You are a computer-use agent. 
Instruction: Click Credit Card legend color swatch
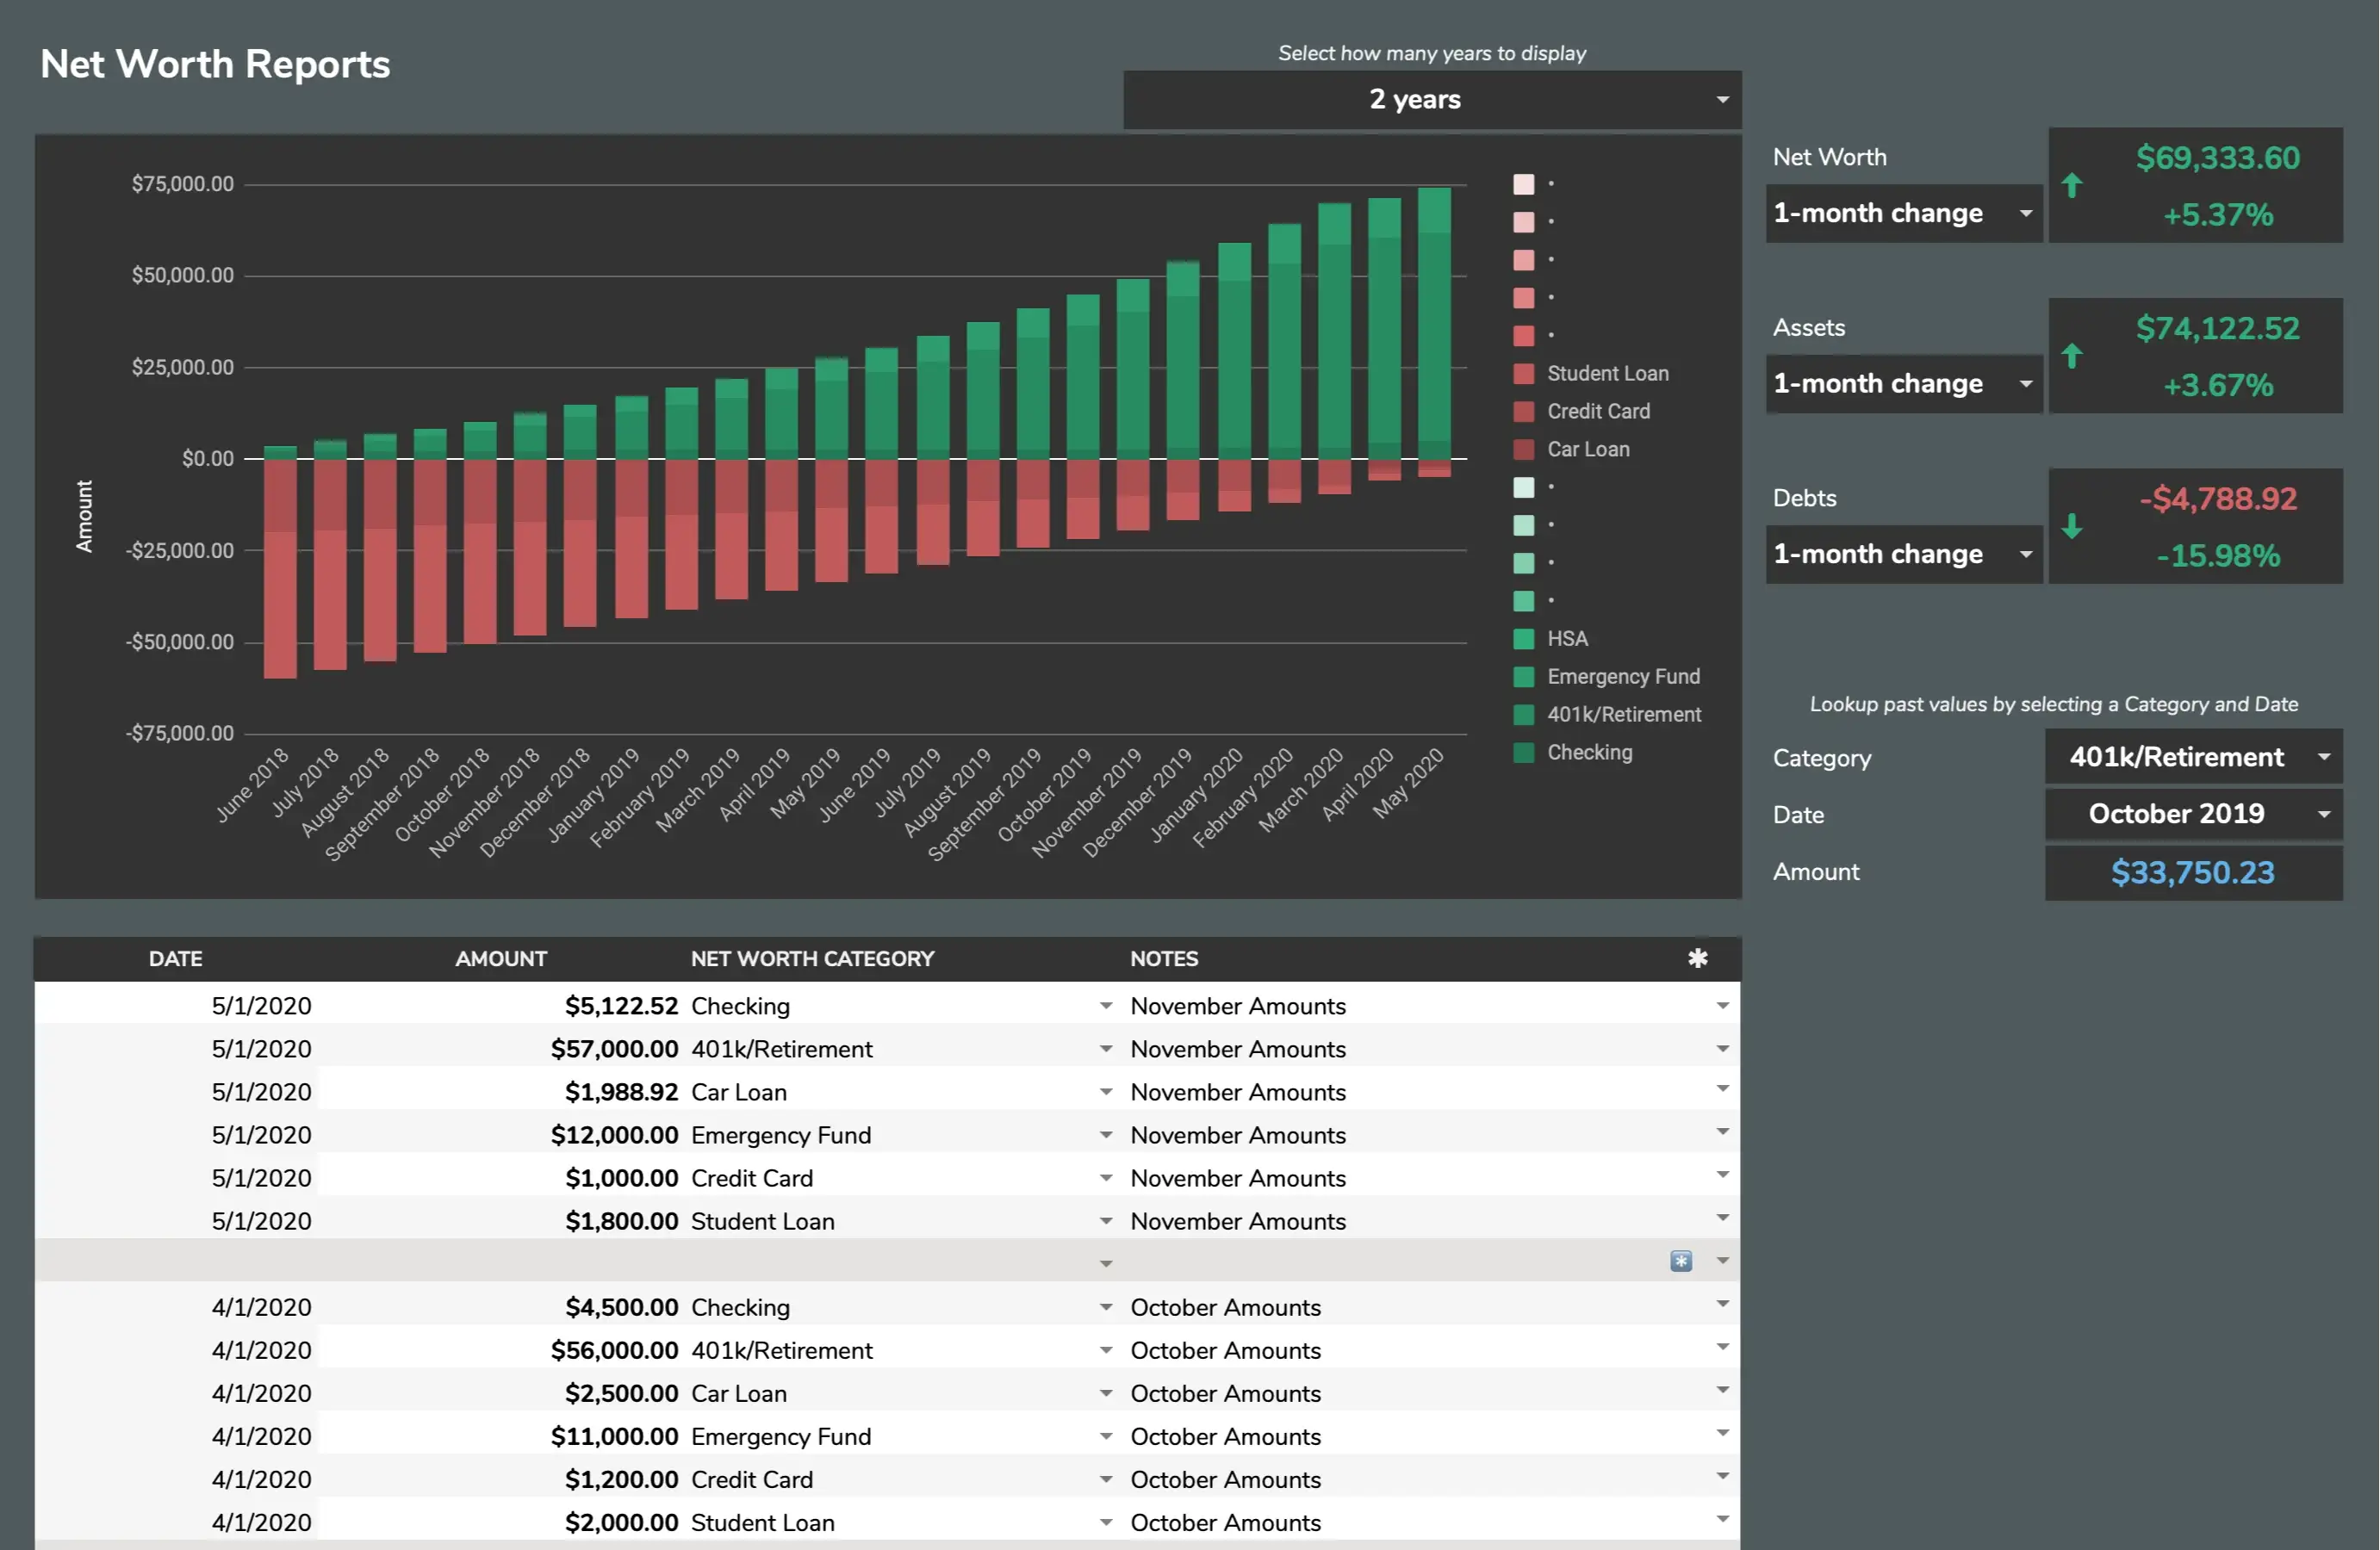click(x=1524, y=411)
